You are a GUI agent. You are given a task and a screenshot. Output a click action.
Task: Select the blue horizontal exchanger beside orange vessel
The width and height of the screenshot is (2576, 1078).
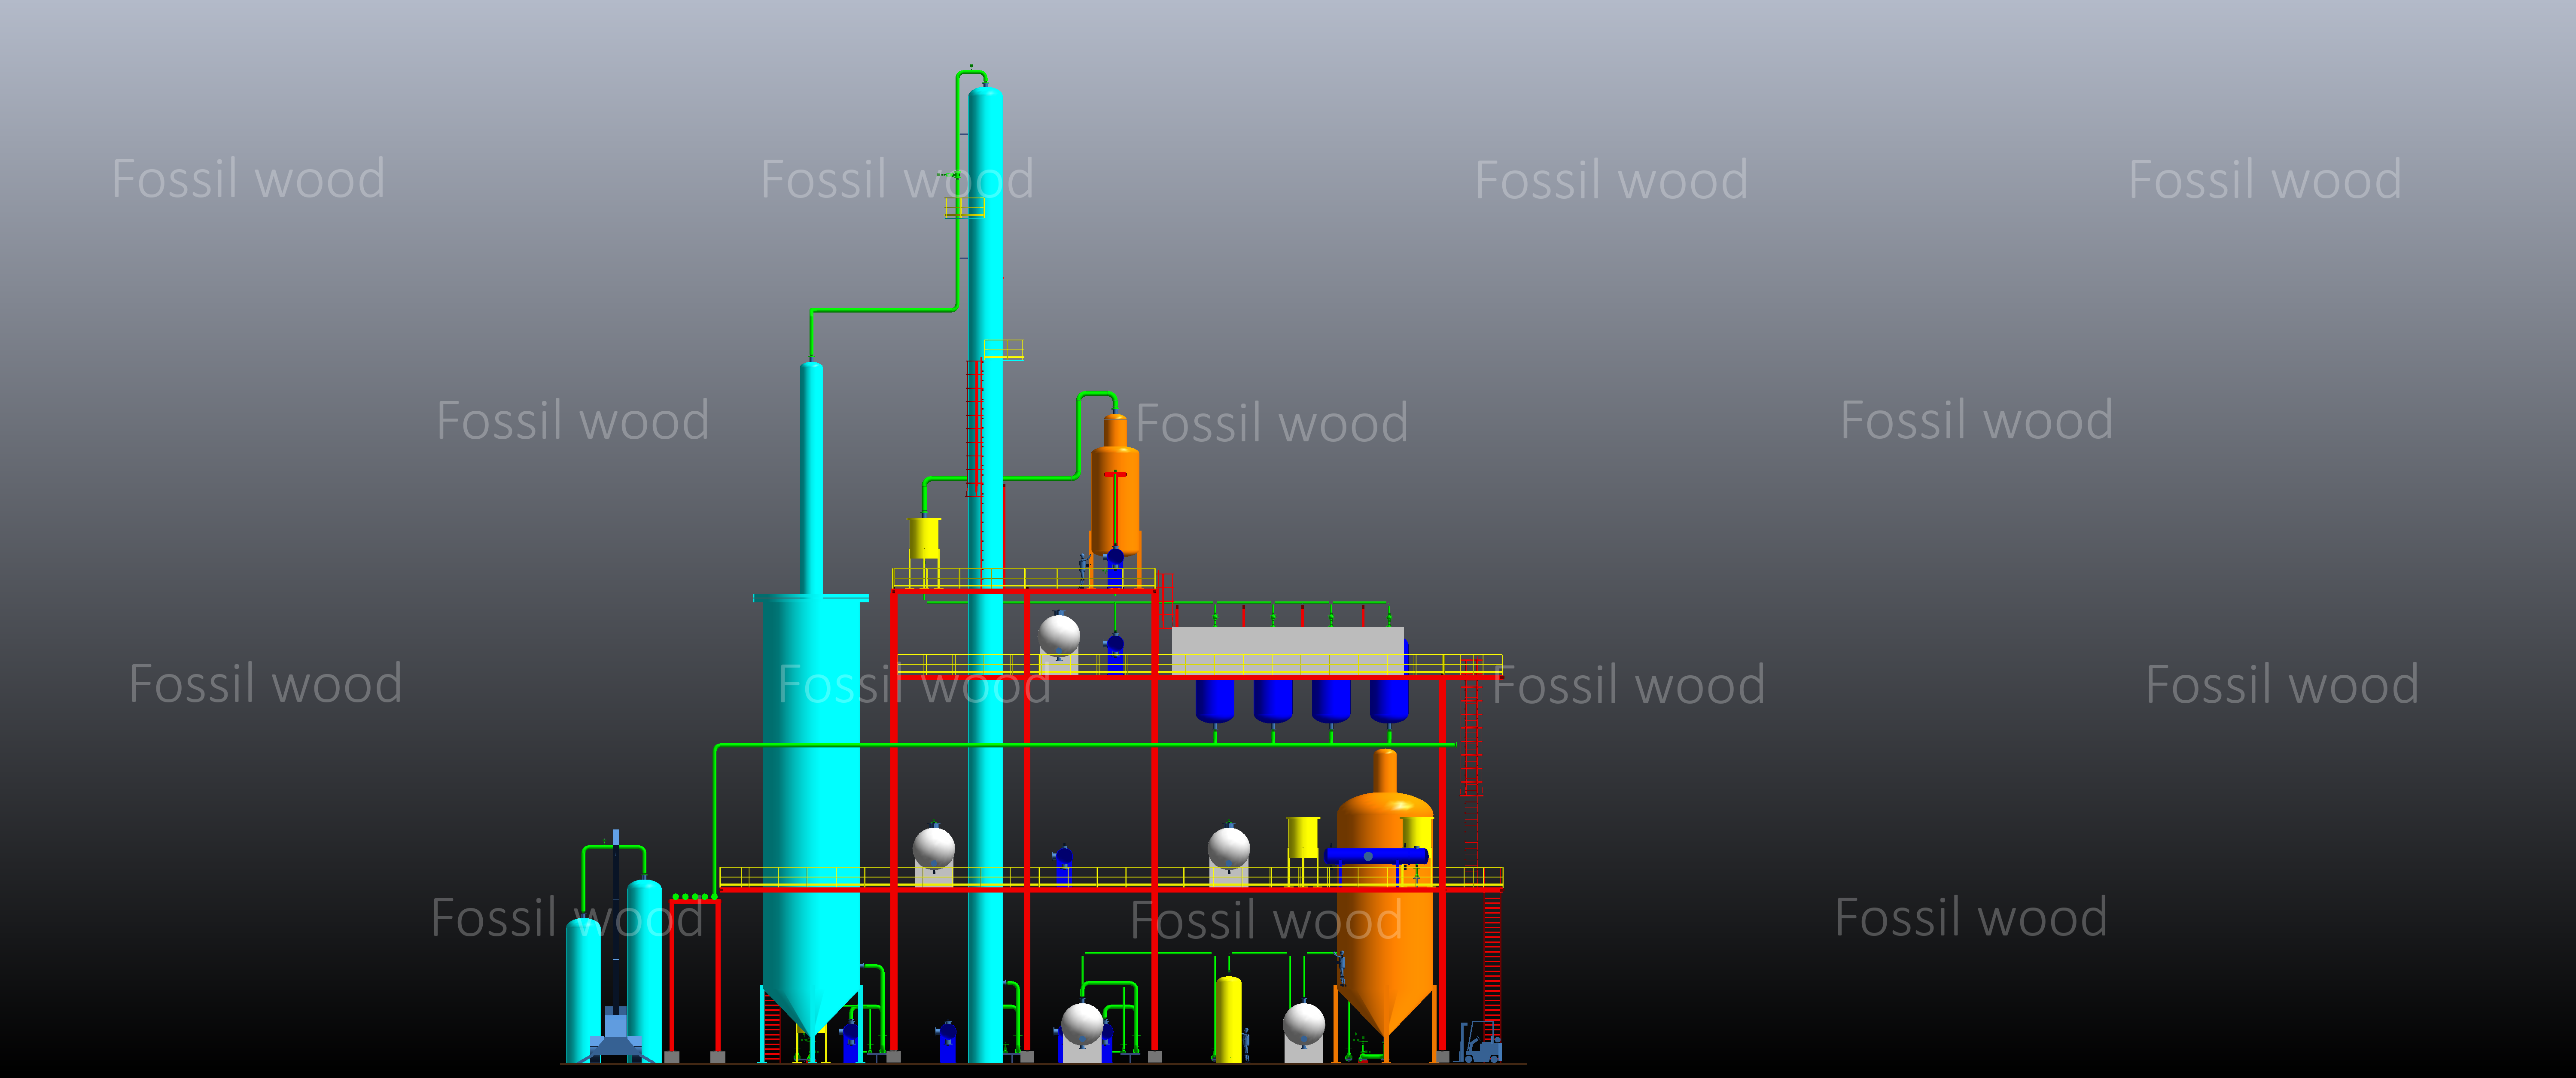(1376, 856)
